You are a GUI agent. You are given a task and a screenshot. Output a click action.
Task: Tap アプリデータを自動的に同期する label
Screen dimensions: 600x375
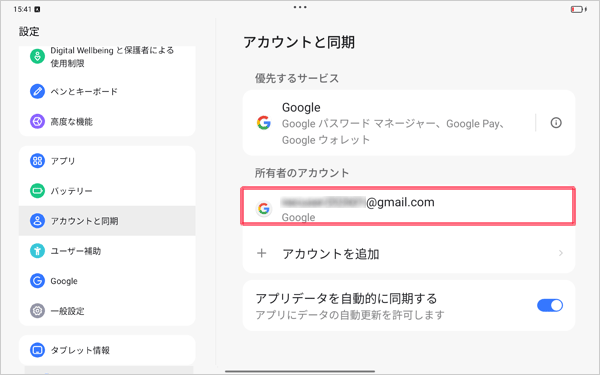[x=346, y=298]
